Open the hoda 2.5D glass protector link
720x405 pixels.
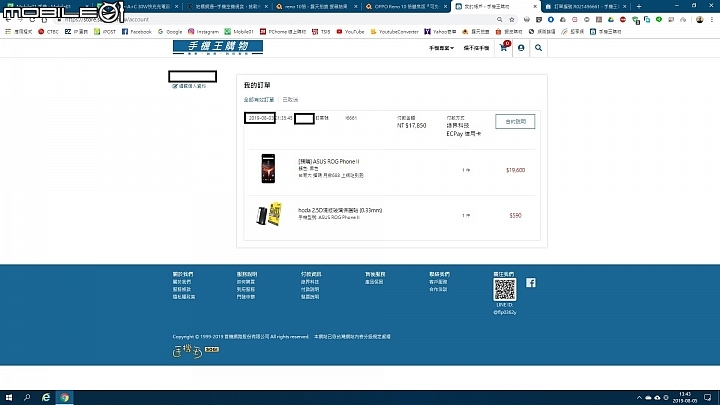coord(340,210)
